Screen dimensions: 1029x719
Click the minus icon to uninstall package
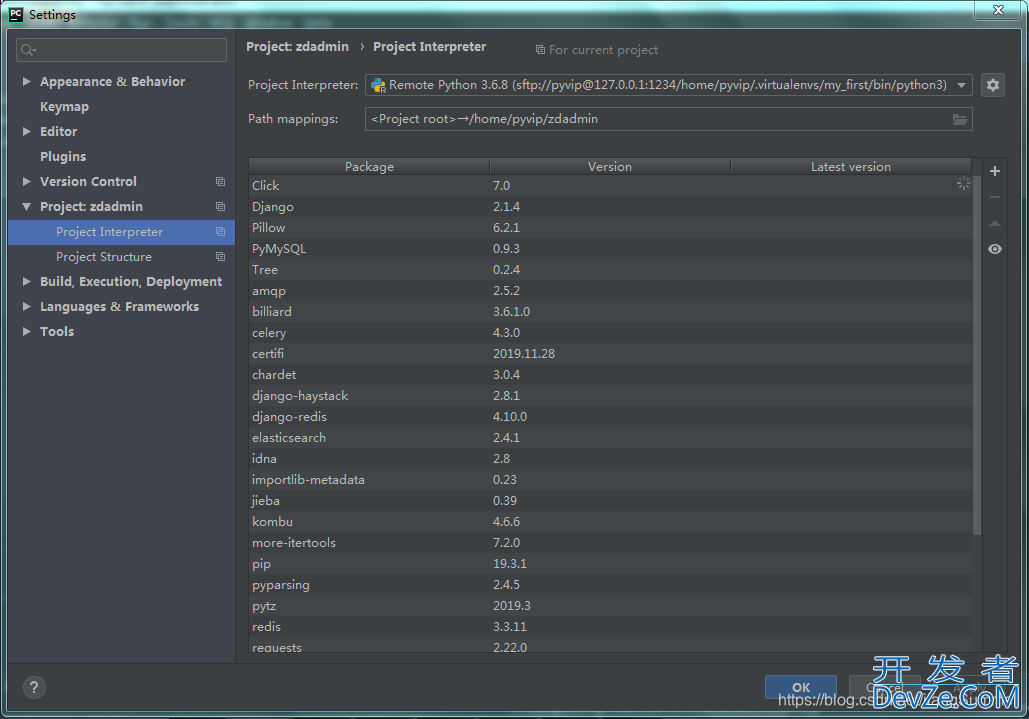pyautogui.click(x=995, y=197)
